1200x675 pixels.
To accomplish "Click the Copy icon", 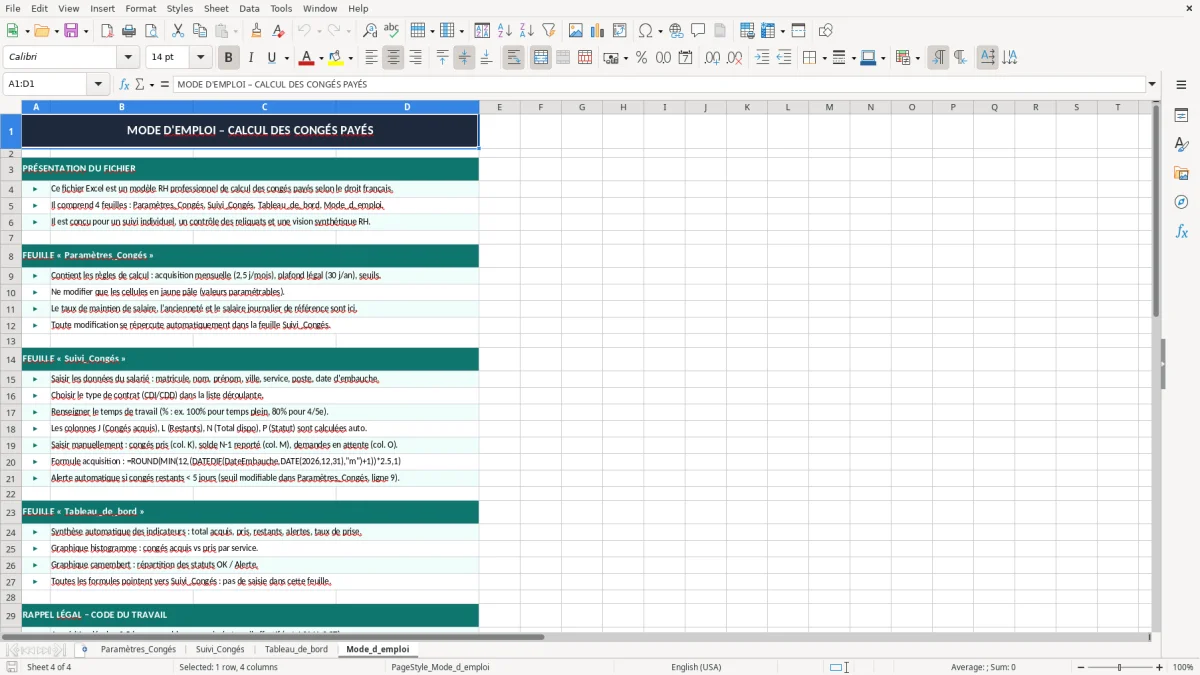I will pos(200,31).
